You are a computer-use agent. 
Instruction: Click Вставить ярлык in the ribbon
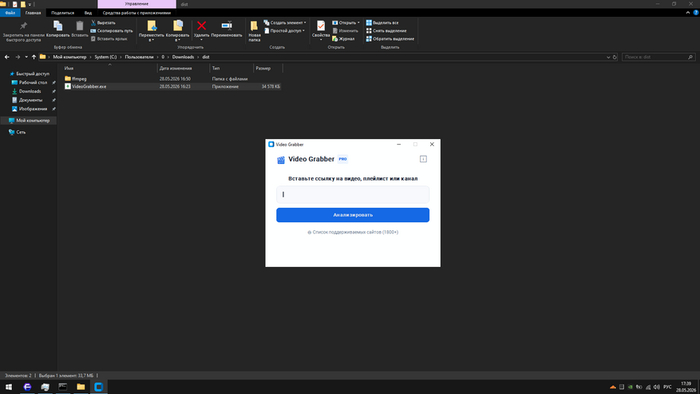pyautogui.click(x=109, y=39)
